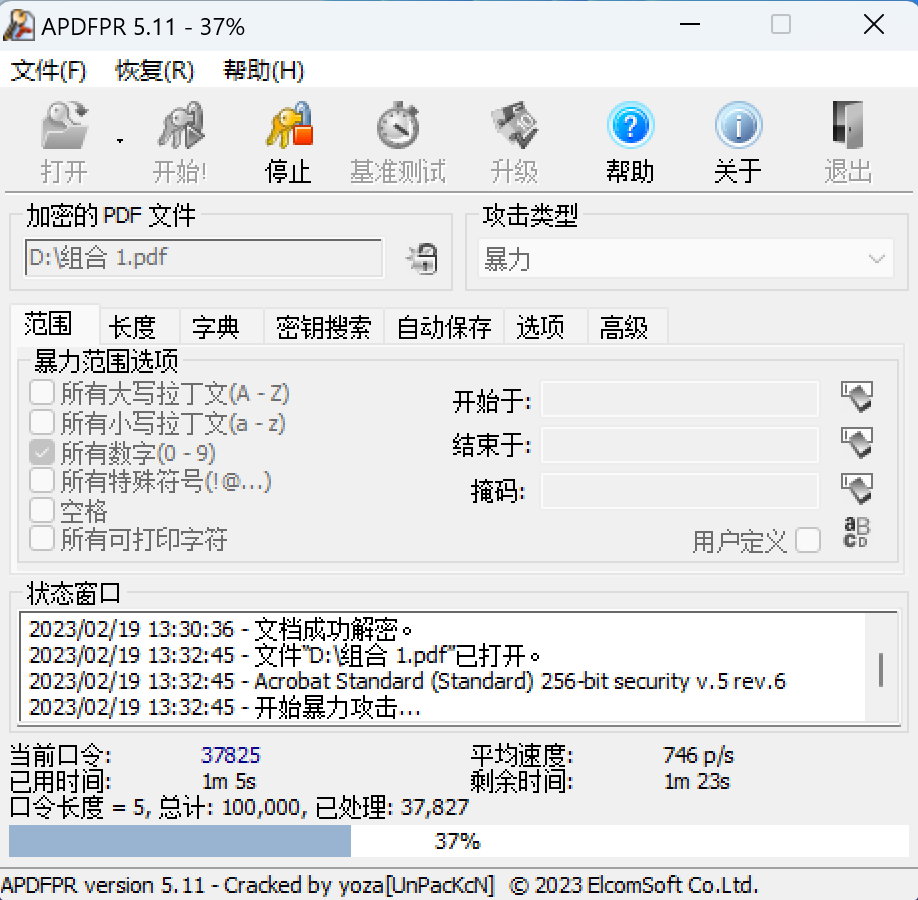Click the Benchmark (基准测试) stopwatch icon
This screenshot has height=900, width=918.
pos(398,125)
